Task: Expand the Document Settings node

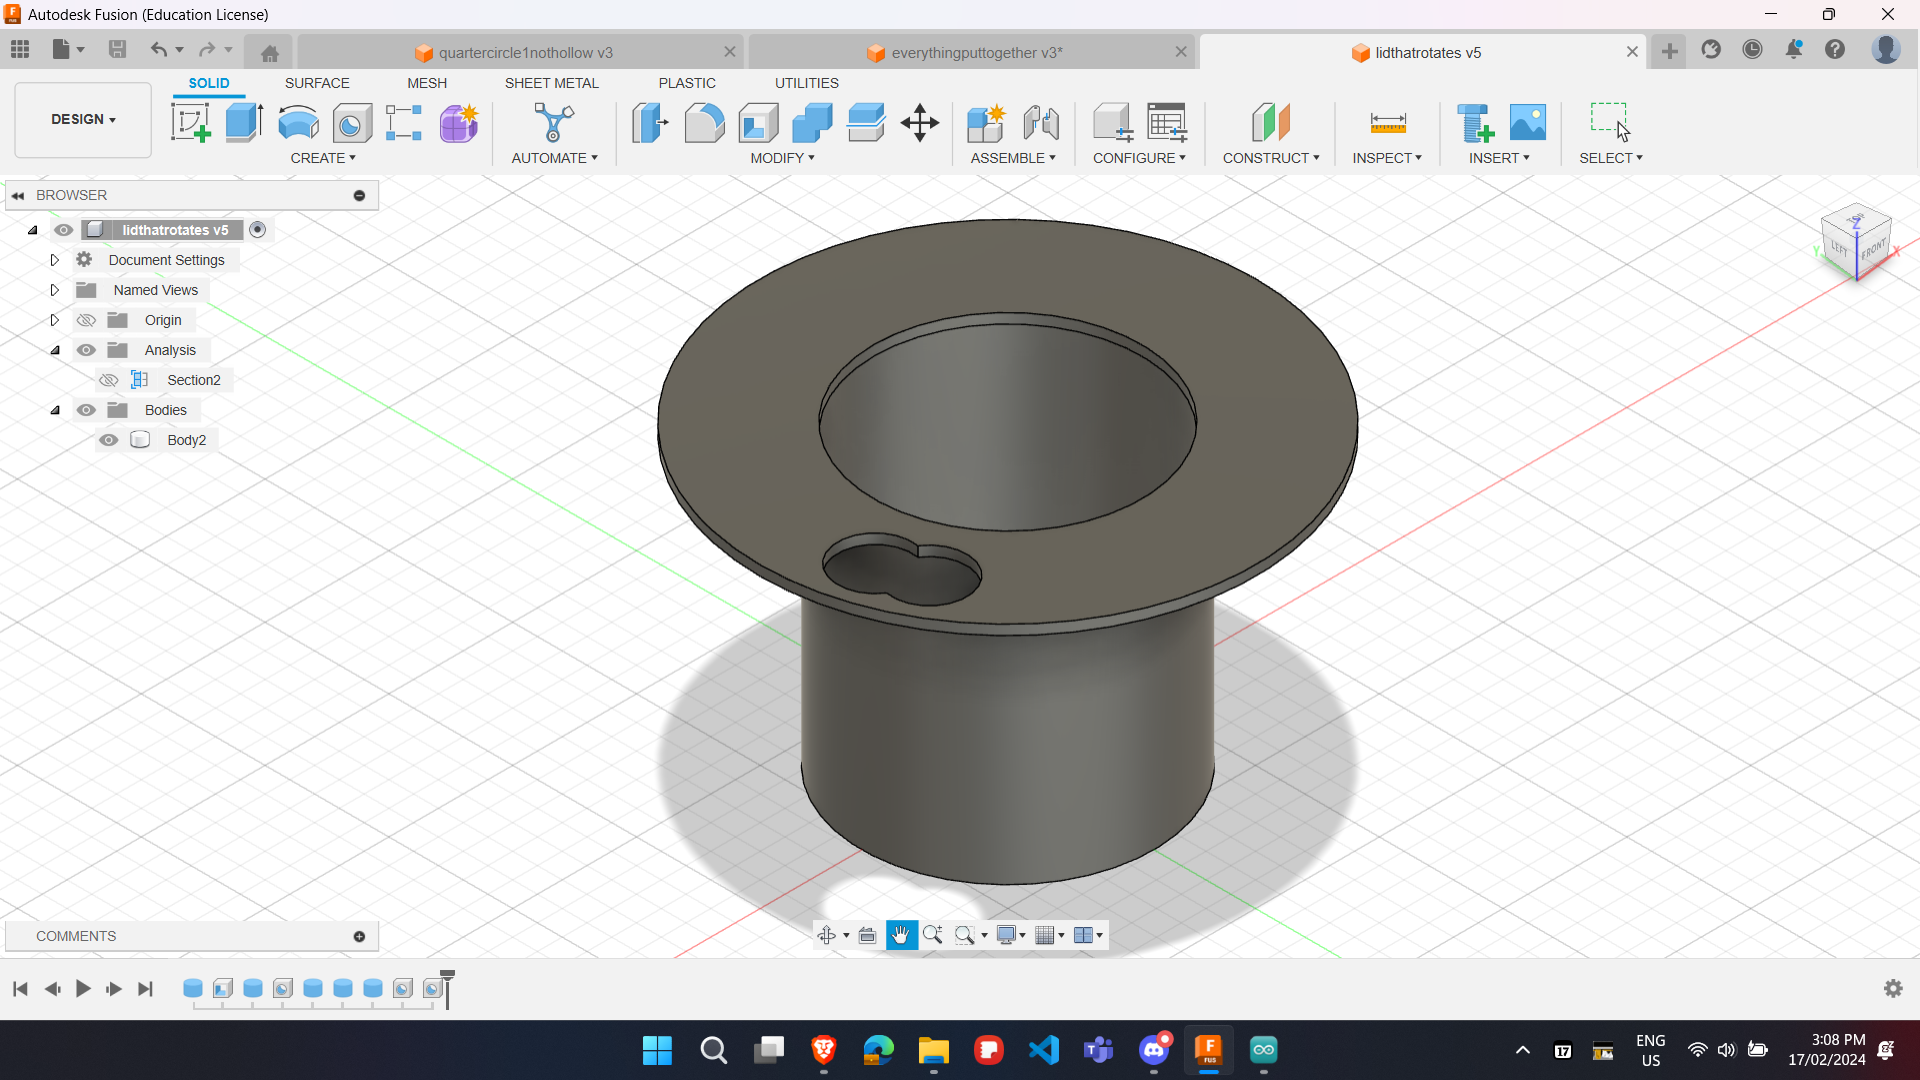Action: click(55, 260)
